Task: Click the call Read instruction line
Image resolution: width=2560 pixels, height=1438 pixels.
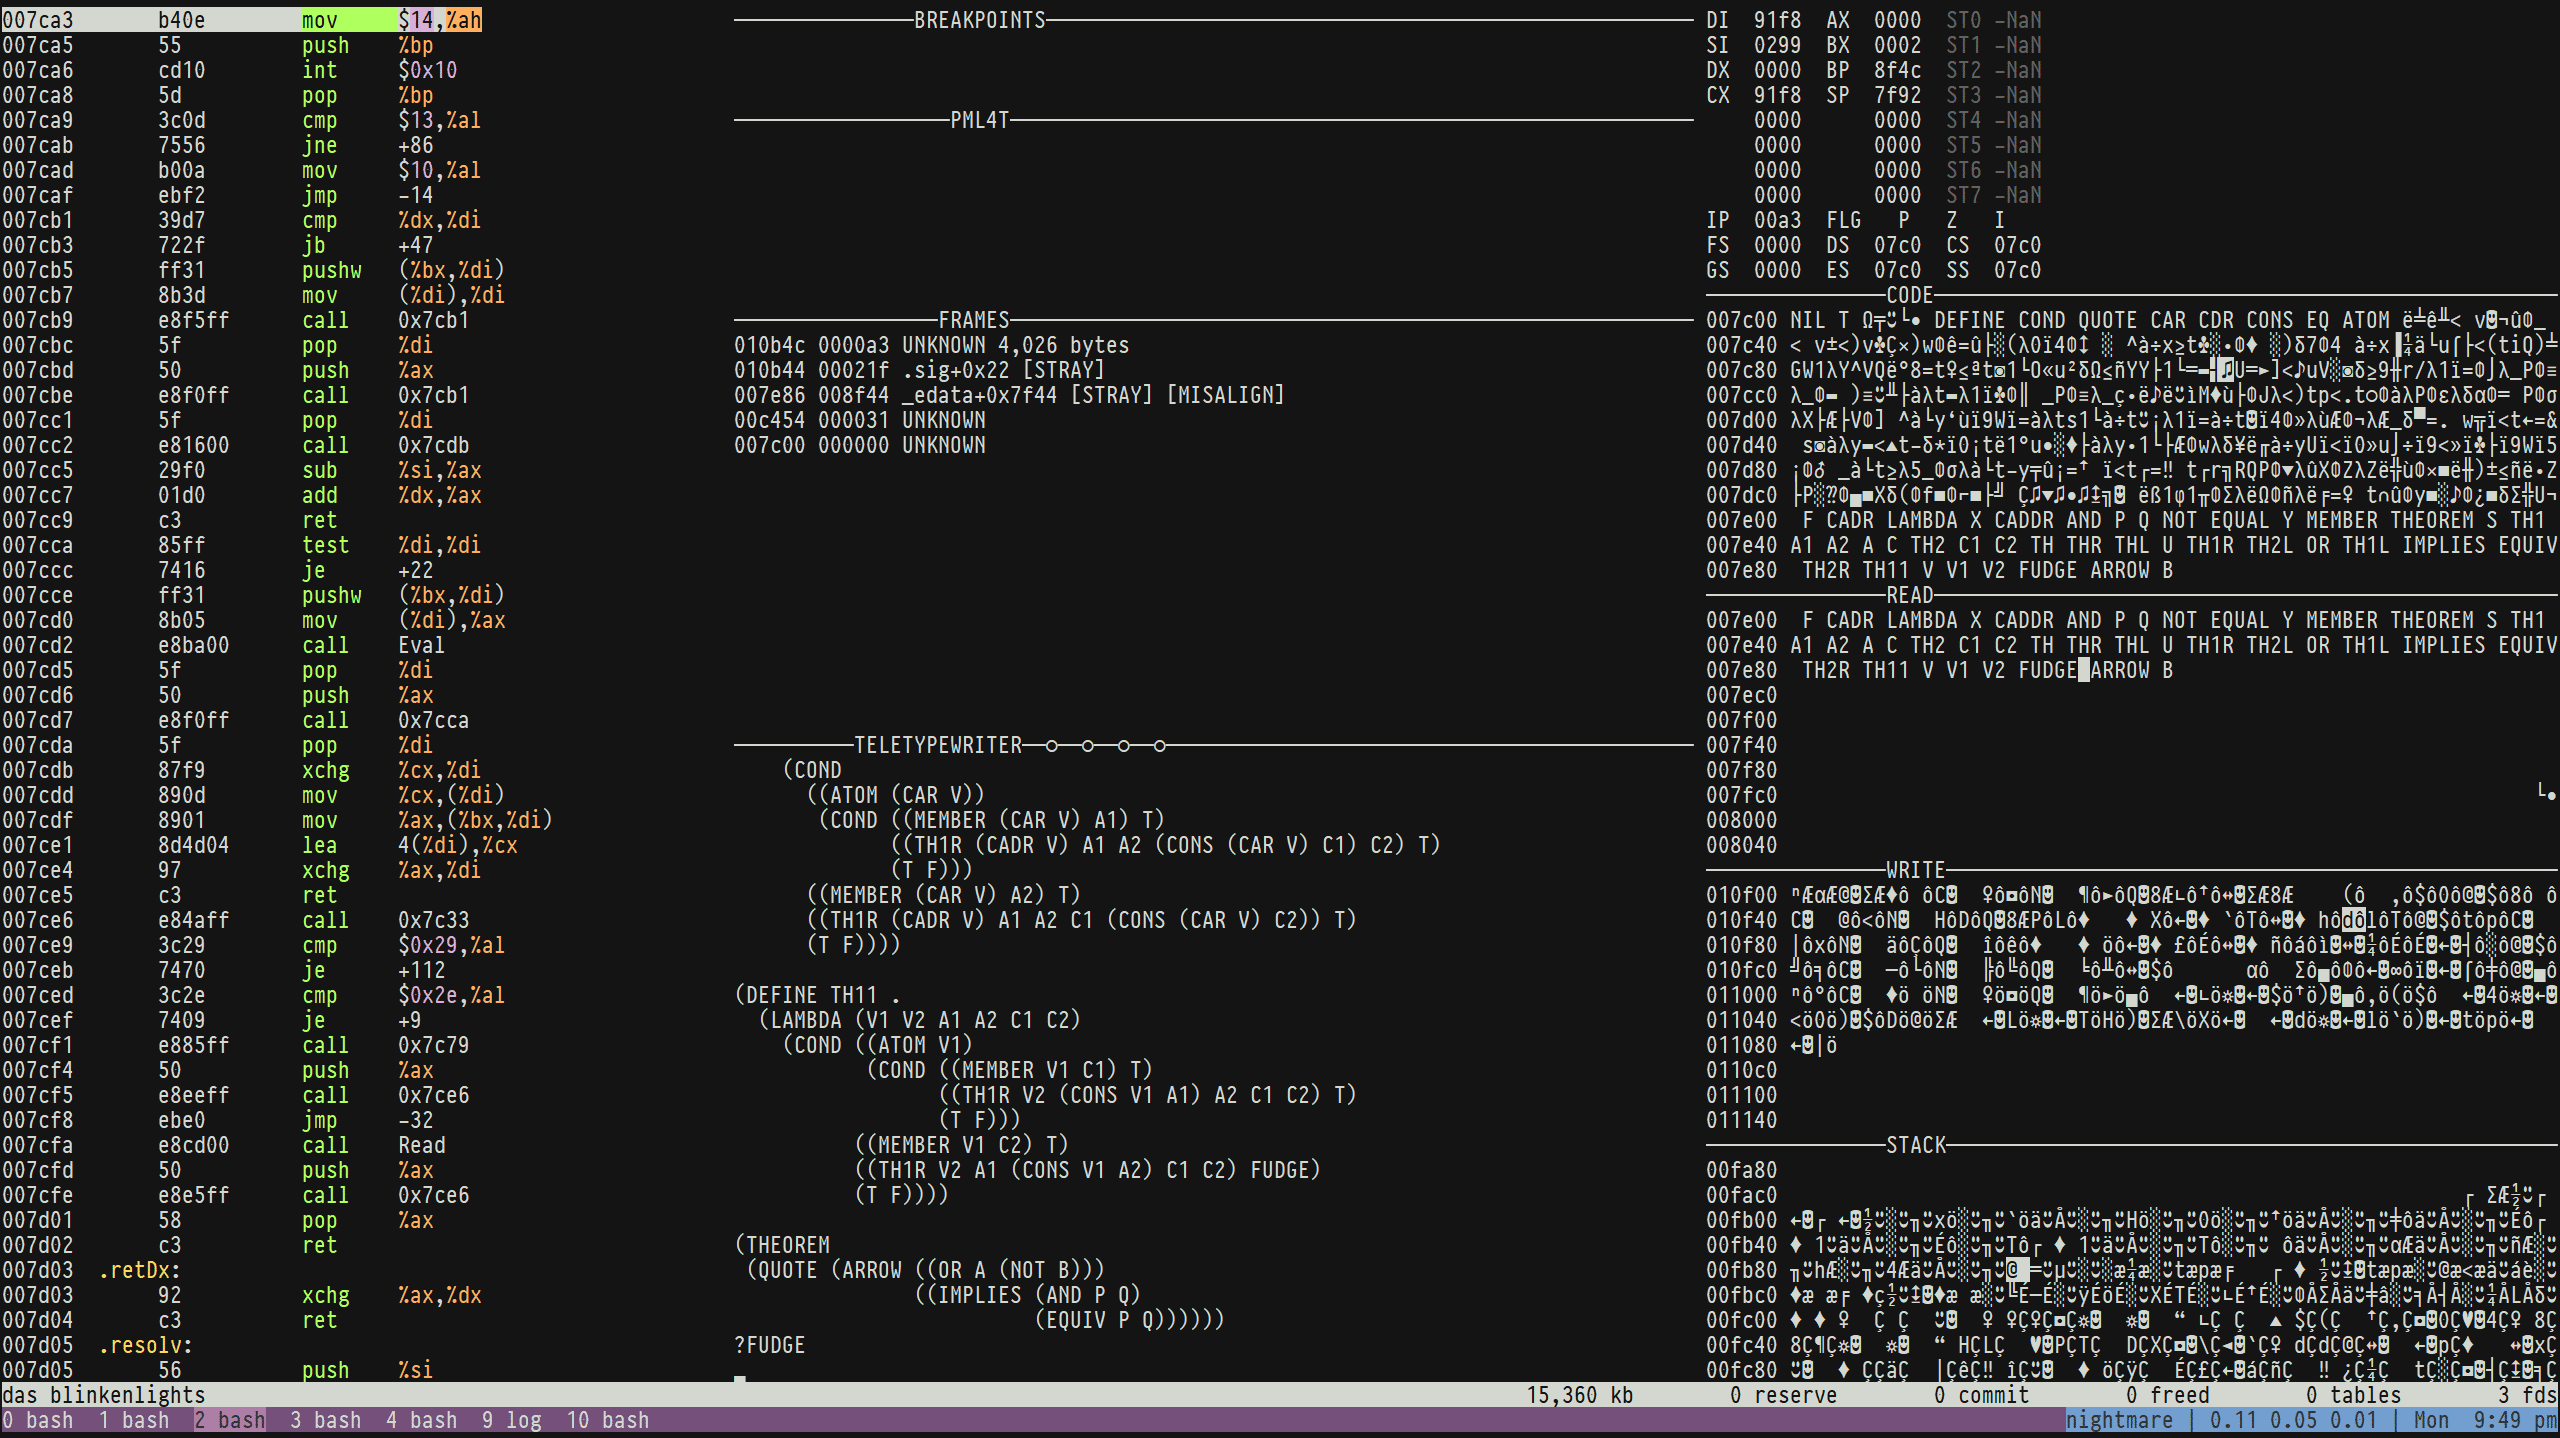Action: [x=372, y=1145]
